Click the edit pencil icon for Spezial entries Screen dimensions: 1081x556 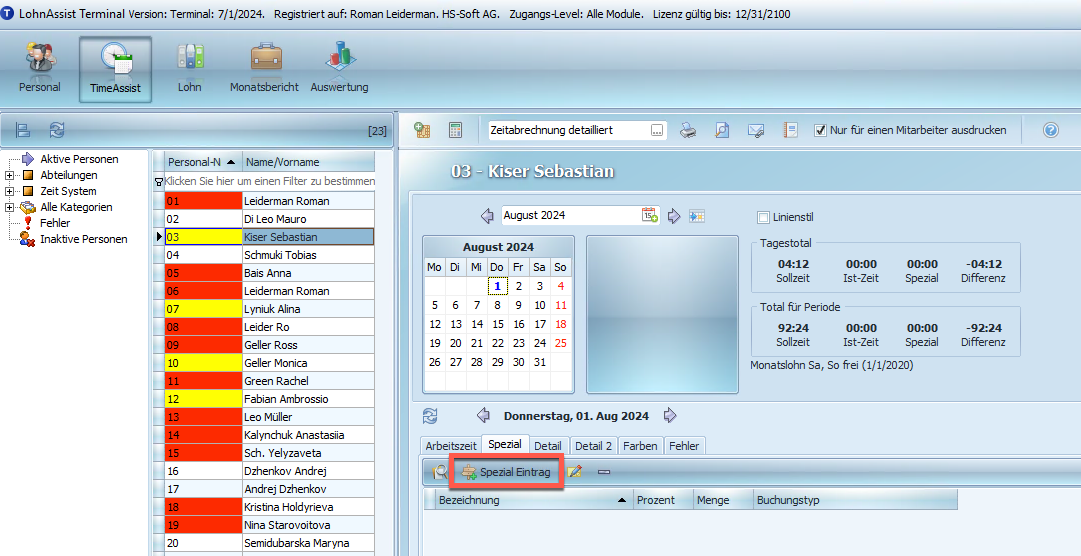coord(575,472)
